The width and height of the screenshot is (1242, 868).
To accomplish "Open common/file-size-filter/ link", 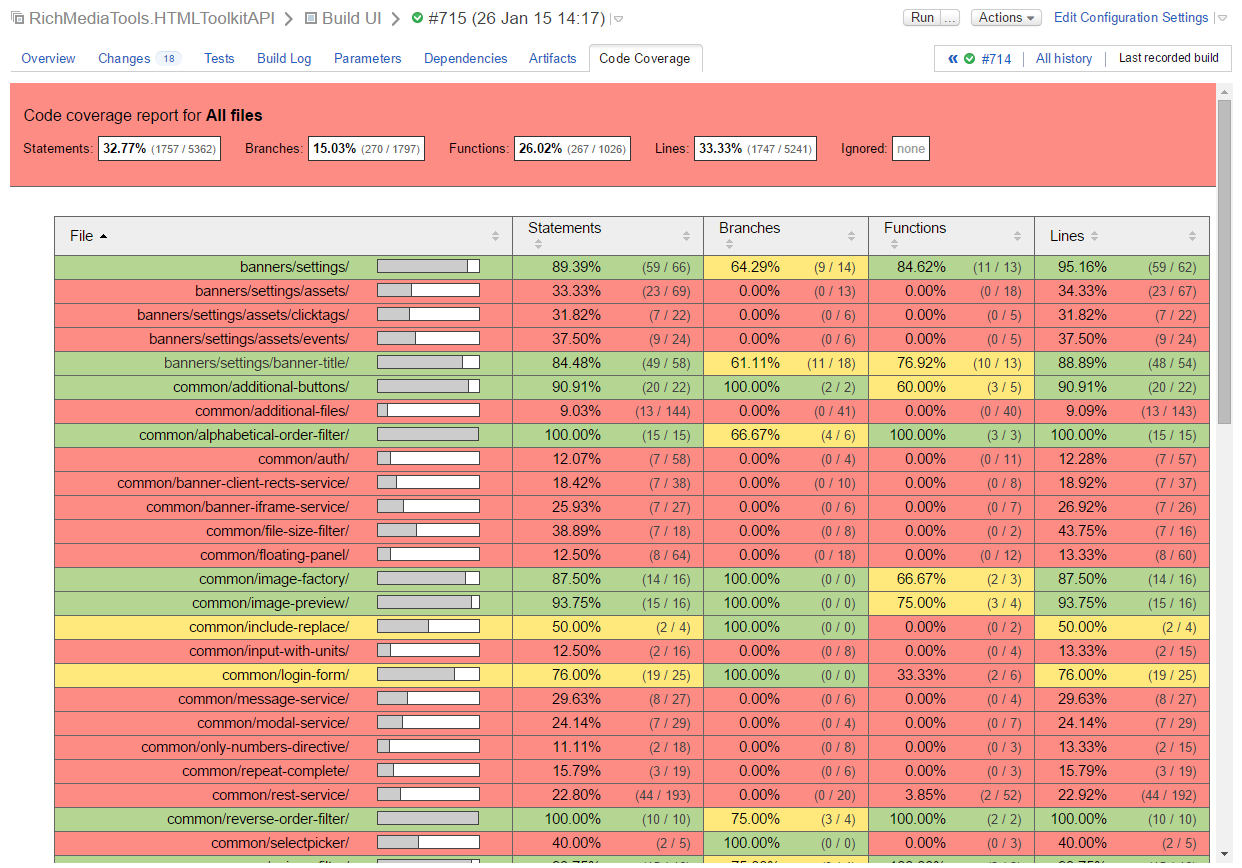I will click(278, 531).
